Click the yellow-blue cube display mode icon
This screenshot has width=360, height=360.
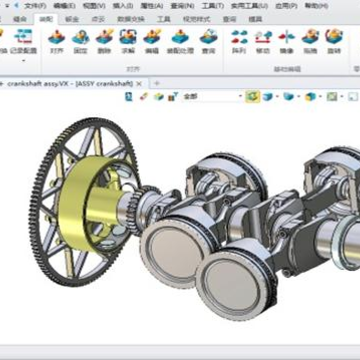310,97
